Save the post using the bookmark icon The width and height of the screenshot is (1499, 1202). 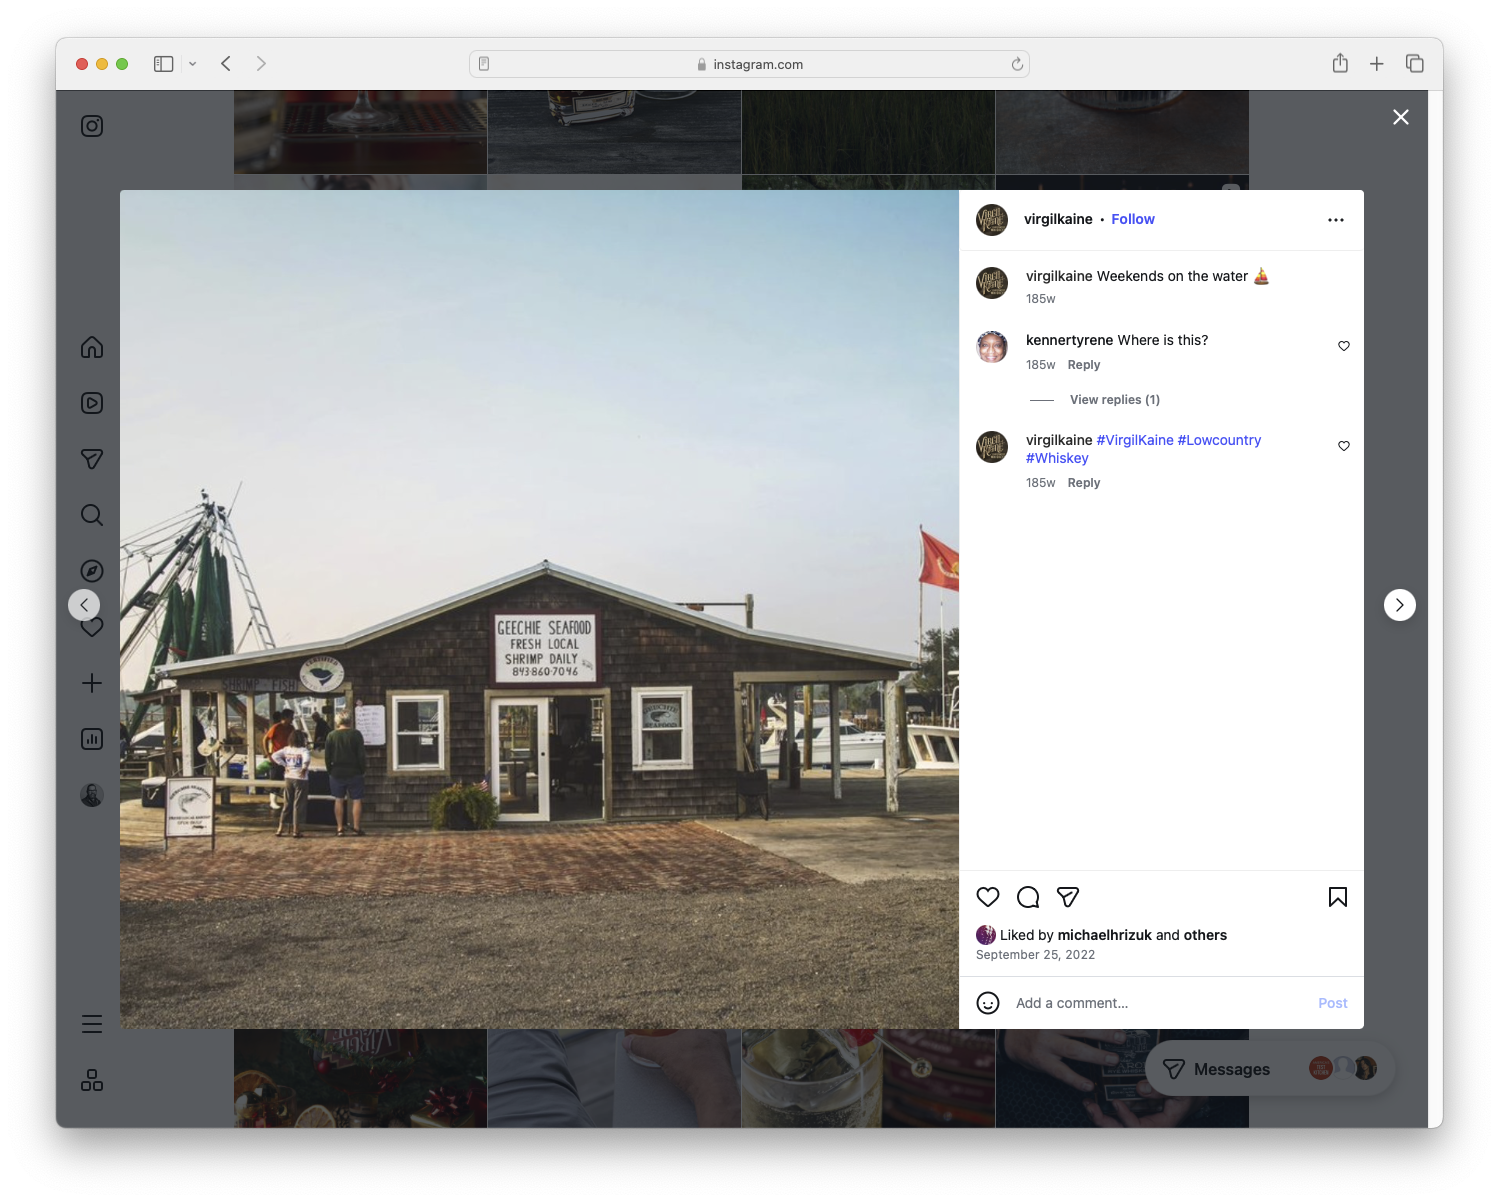tap(1338, 897)
